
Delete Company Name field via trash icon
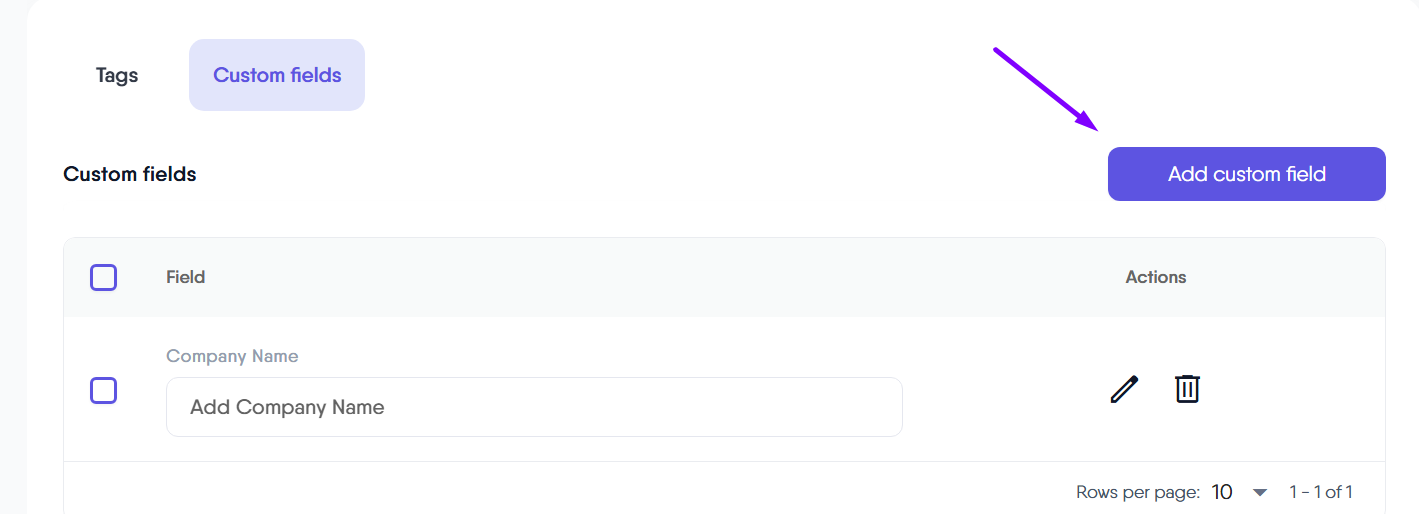[x=1187, y=389]
